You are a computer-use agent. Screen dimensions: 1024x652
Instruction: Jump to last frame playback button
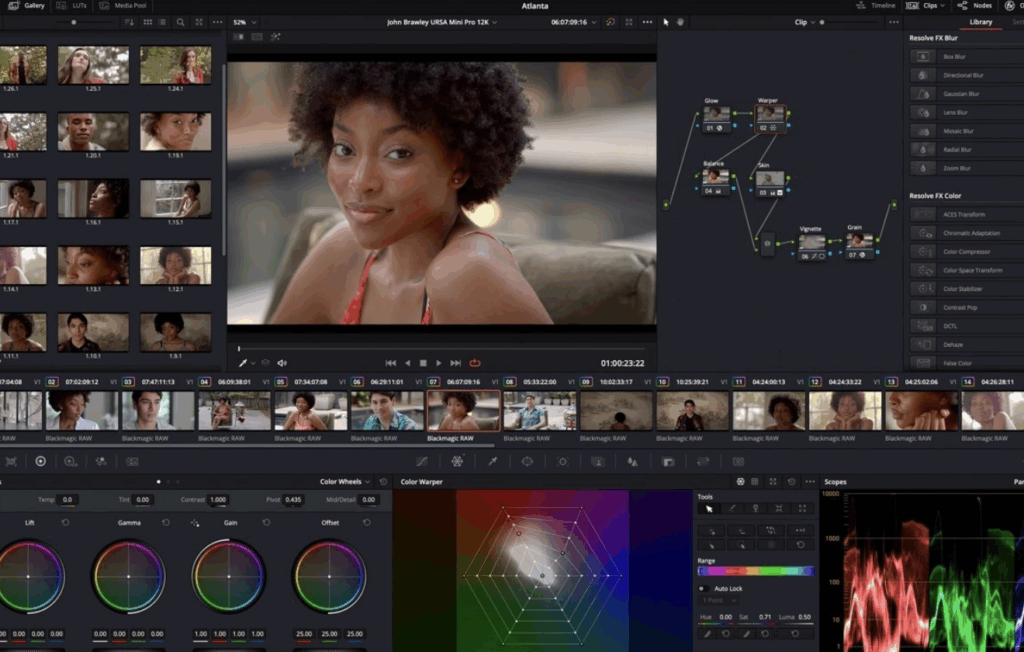456,363
